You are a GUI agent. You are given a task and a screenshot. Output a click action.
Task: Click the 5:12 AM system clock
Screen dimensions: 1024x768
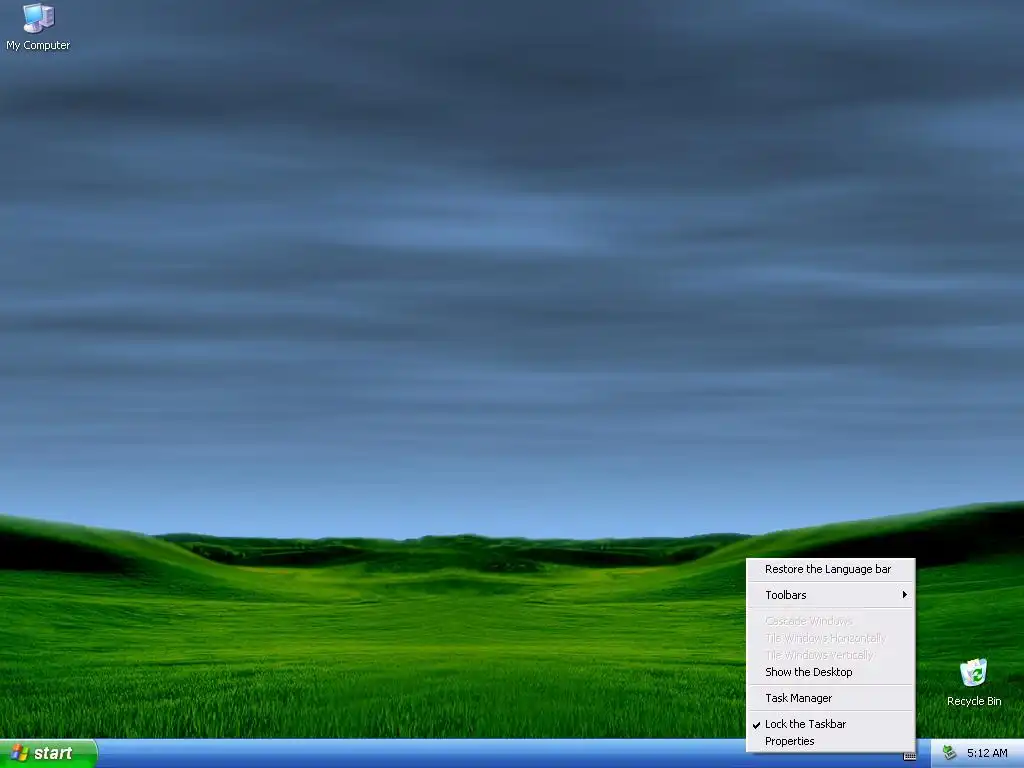(987, 753)
